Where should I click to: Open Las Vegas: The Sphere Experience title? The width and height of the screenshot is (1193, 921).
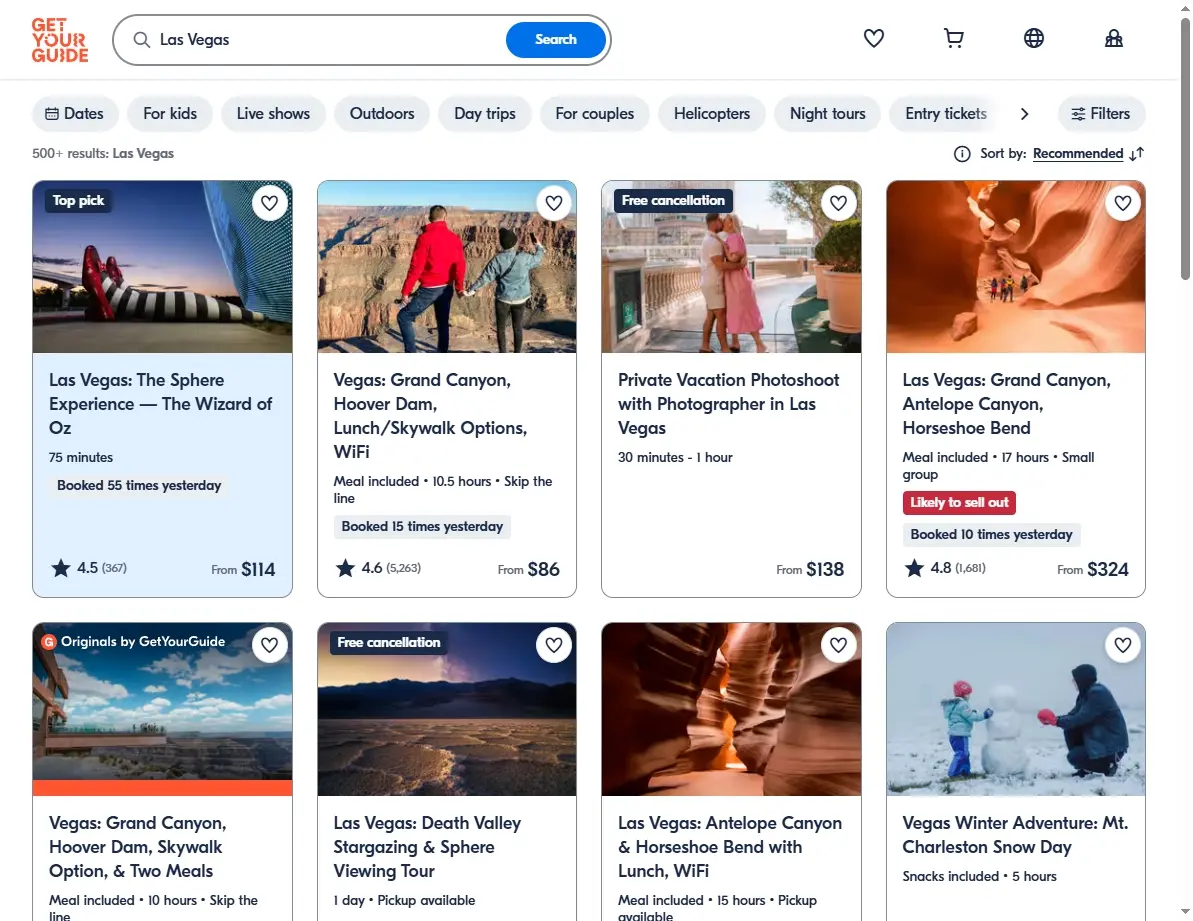coord(161,404)
